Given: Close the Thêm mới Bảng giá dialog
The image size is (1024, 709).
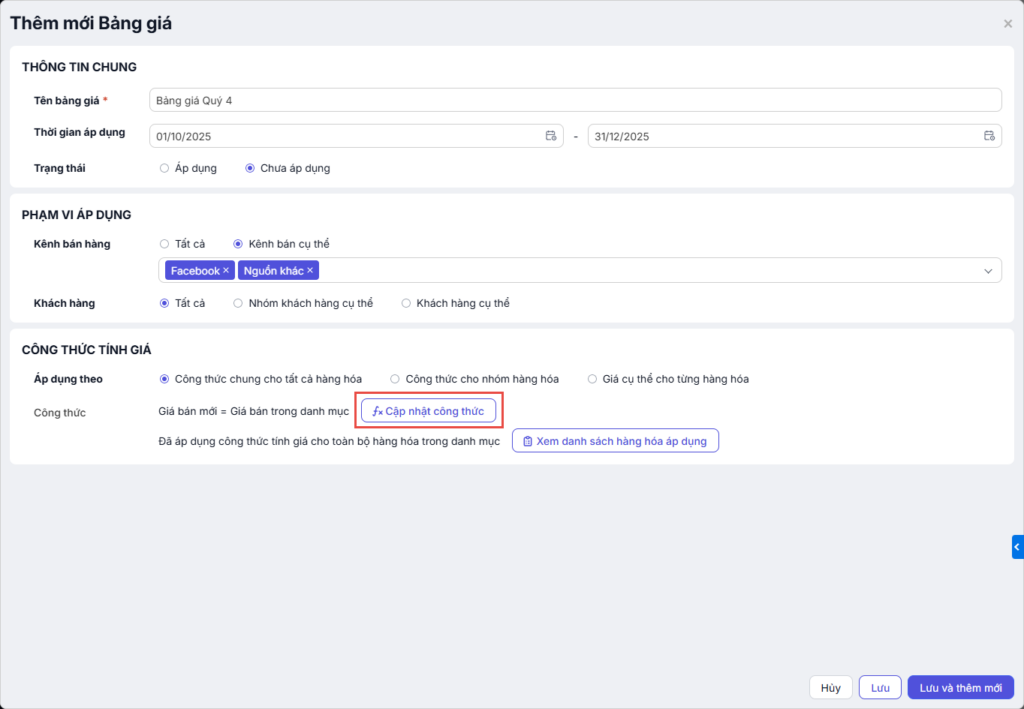Looking at the screenshot, I should (x=1007, y=24).
